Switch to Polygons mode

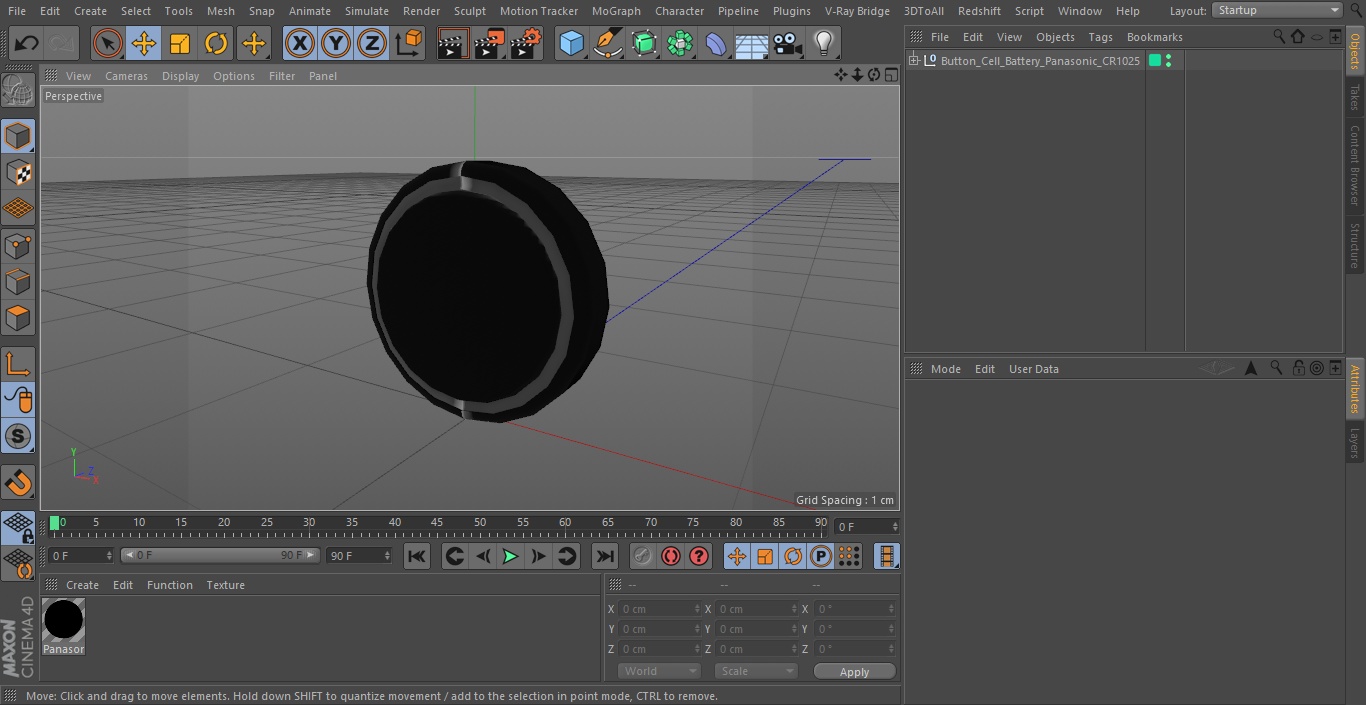click(x=18, y=318)
